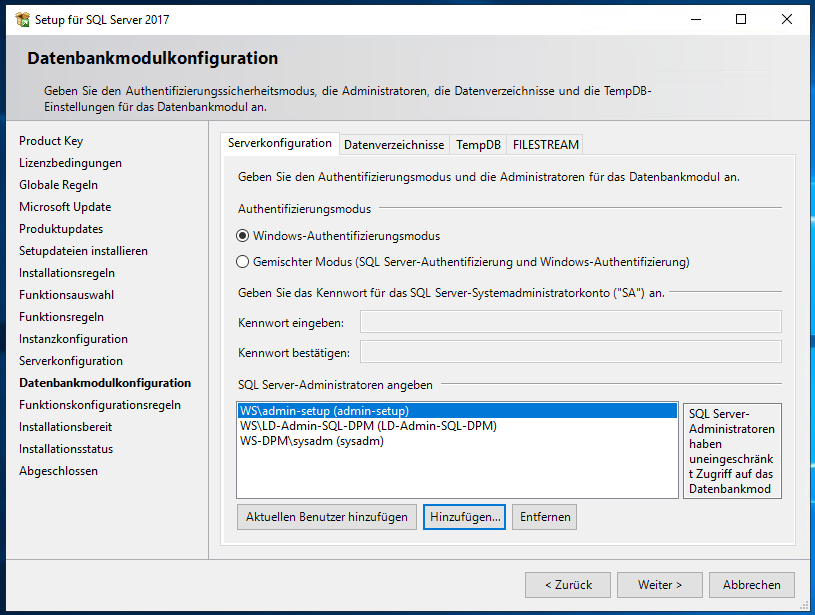Click Lizenzbedingungen step in sidebar
The image size is (815, 615).
70,163
